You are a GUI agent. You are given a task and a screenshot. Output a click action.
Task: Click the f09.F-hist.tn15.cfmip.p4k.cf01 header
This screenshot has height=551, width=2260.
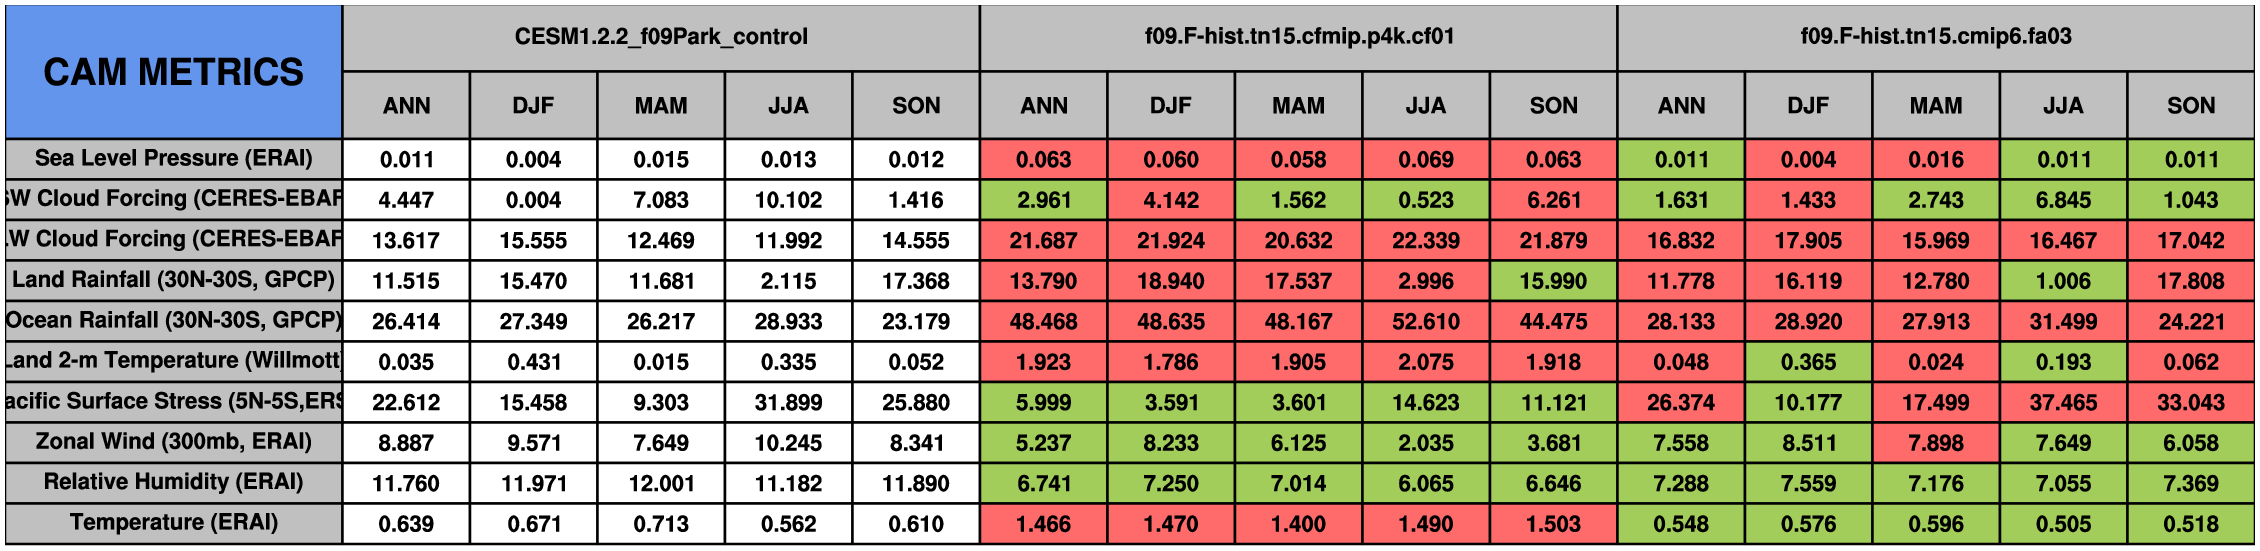point(1299,37)
